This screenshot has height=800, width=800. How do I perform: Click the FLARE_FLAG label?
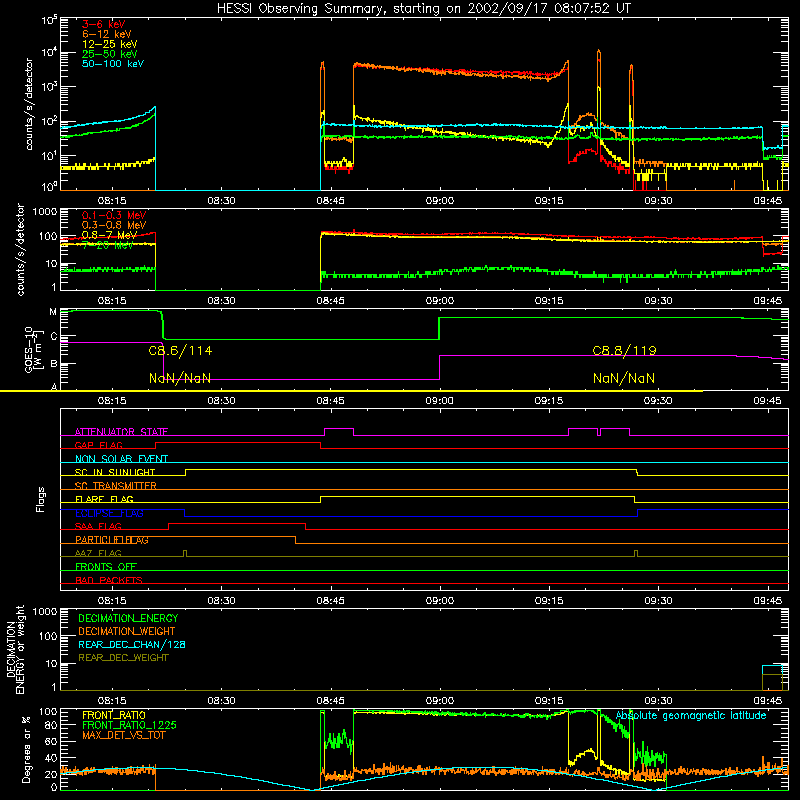tap(104, 499)
